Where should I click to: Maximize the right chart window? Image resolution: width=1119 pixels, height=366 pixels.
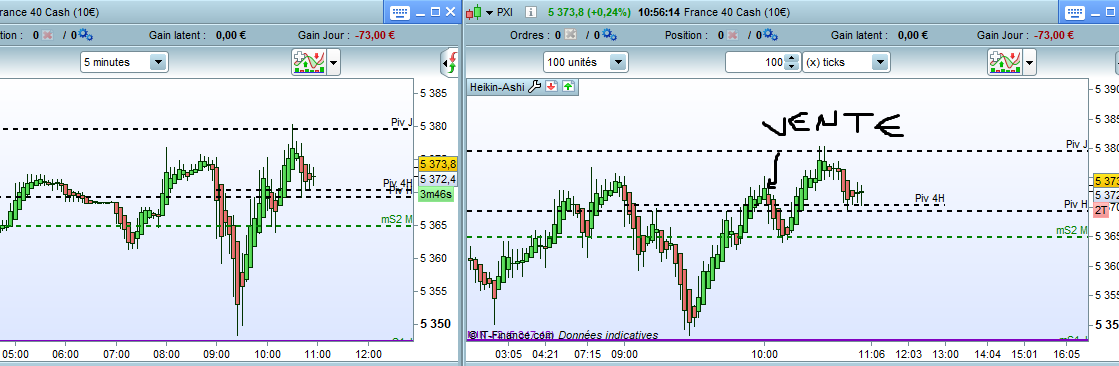click(x=1110, y=12)
